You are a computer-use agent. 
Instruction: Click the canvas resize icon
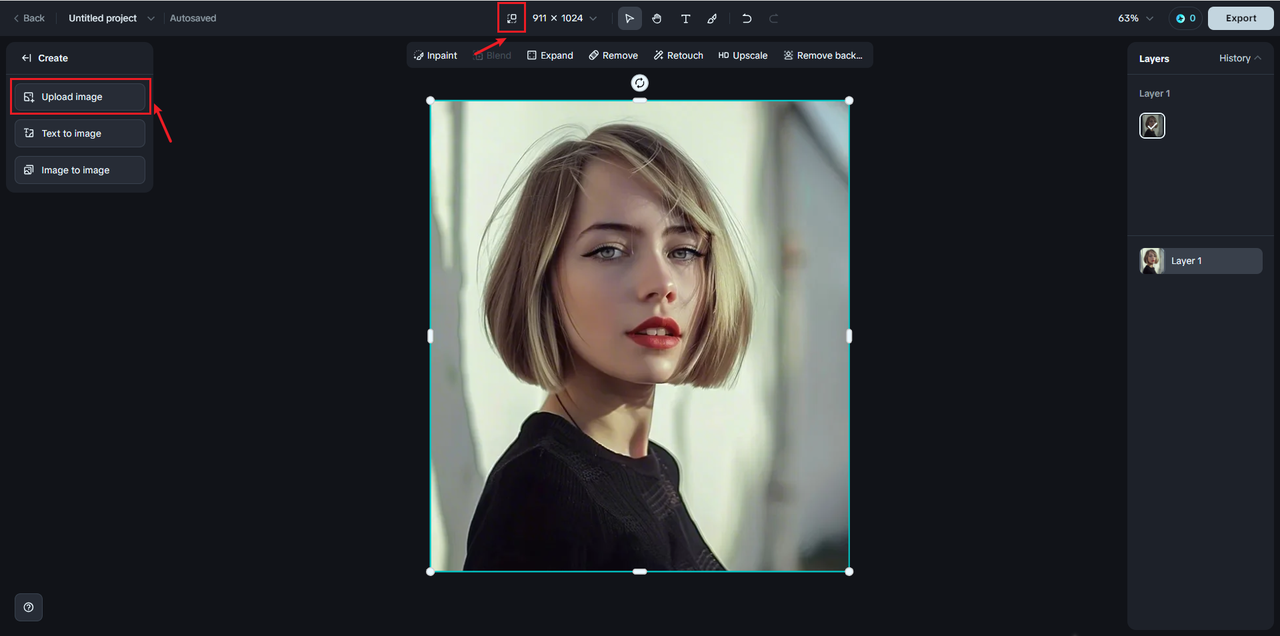(512, 18)
